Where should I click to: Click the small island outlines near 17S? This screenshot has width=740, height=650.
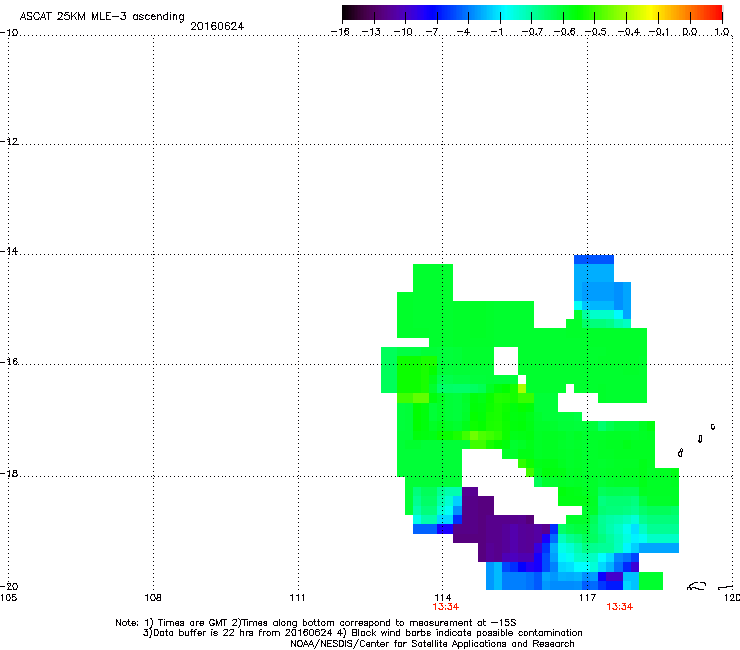[697, 440]
